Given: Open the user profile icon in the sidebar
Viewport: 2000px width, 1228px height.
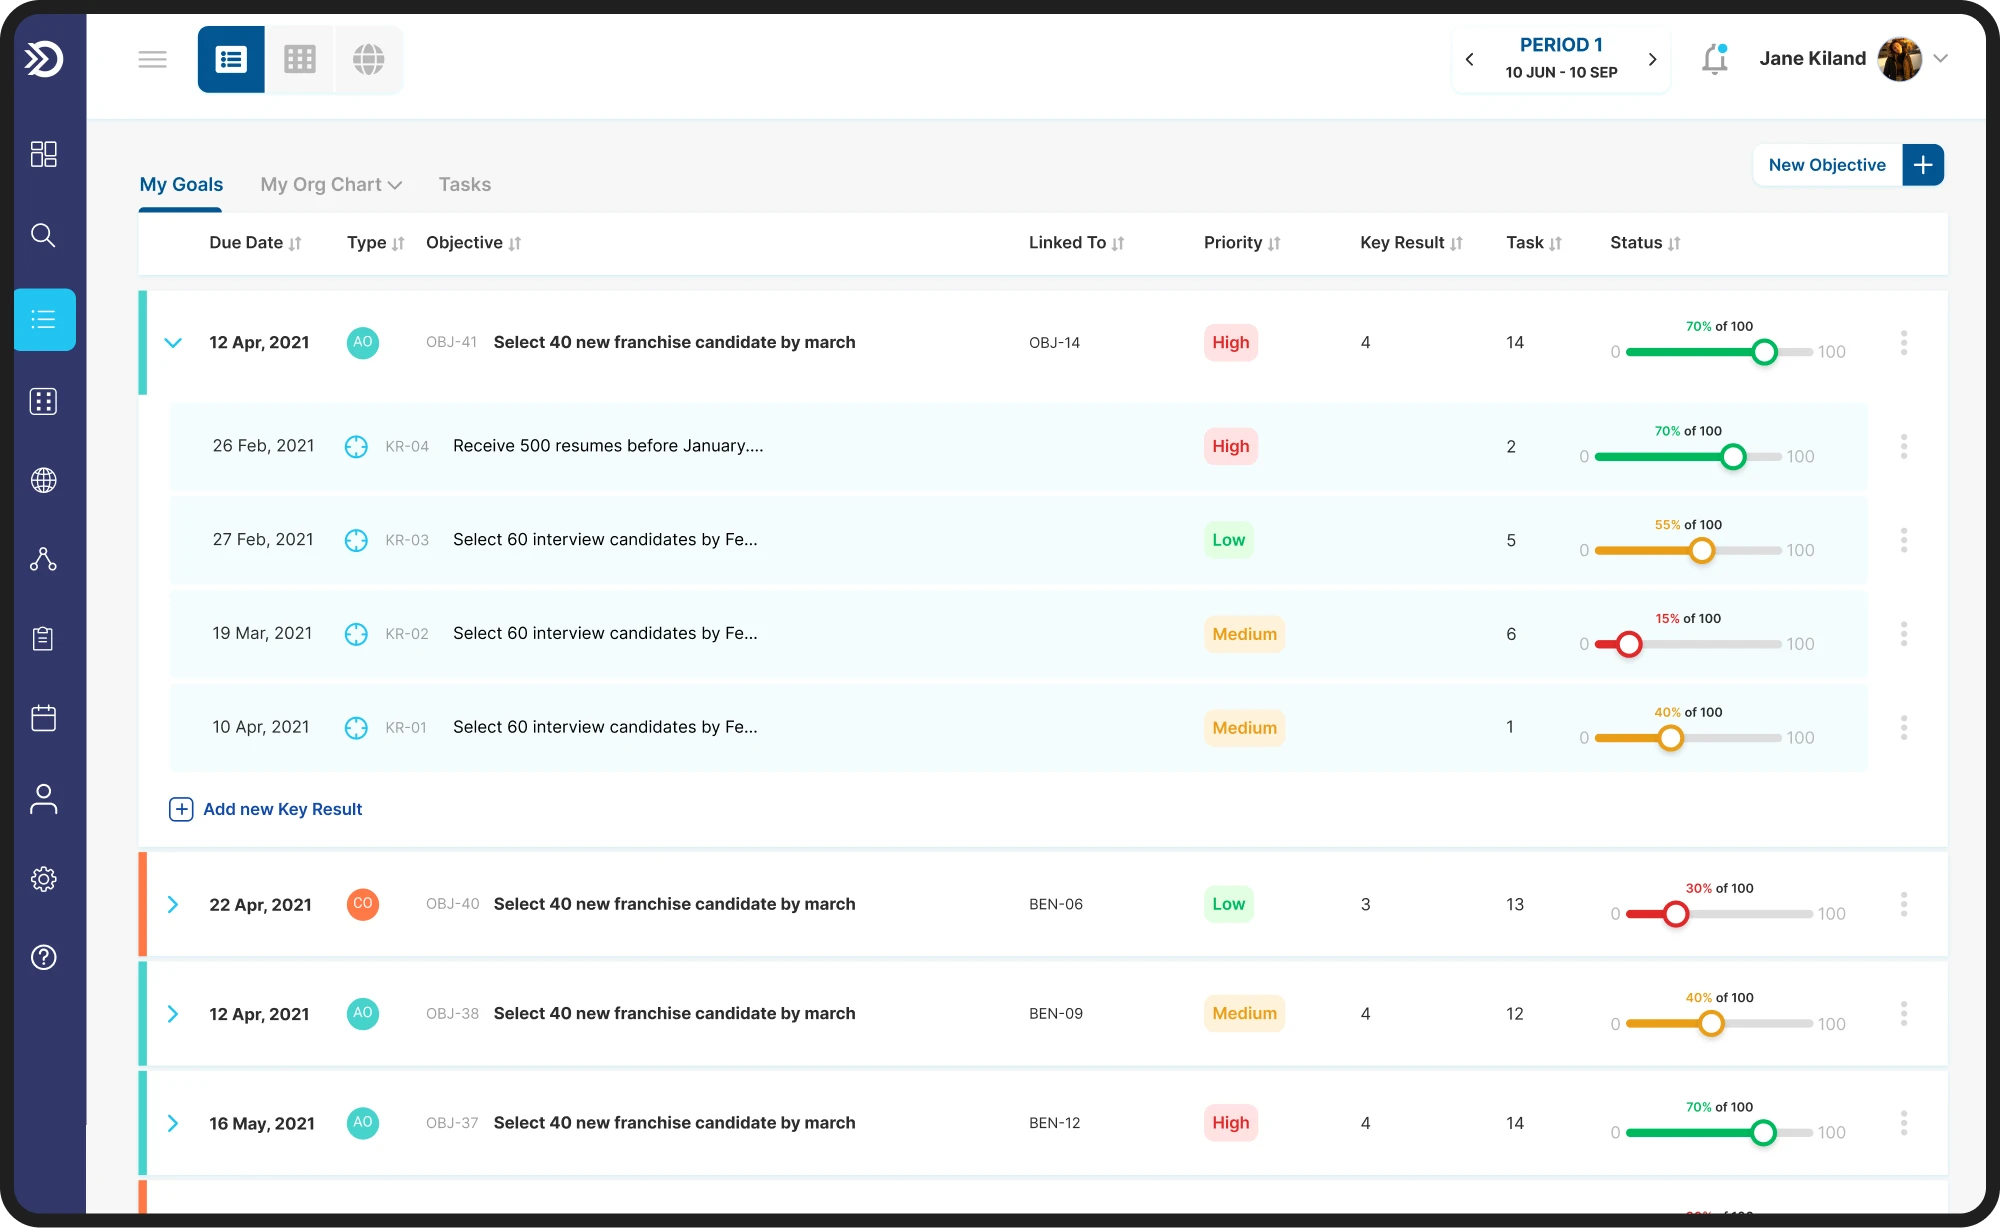Looking at the screenshot, I should click(x=43, y=799).
